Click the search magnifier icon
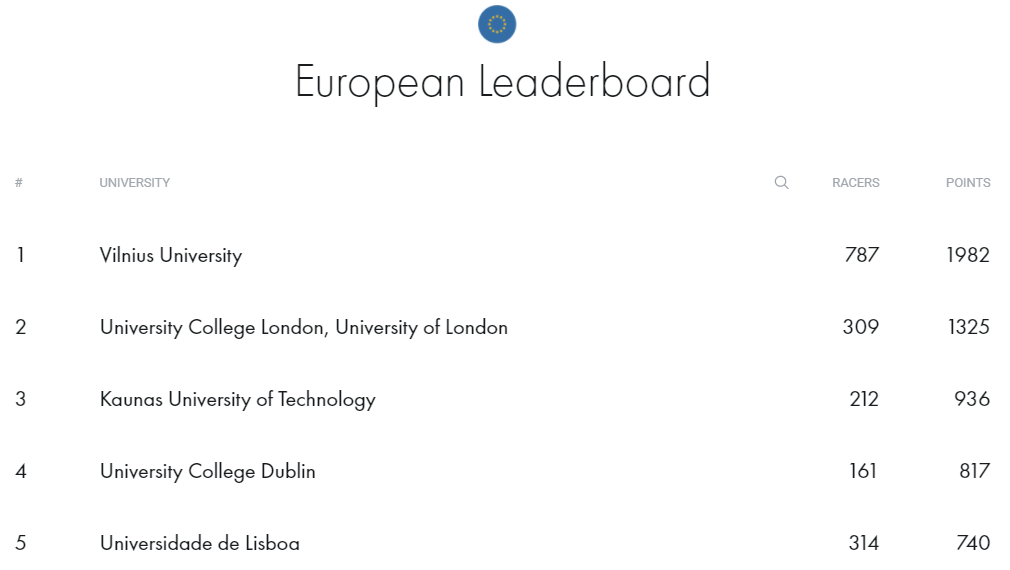The image size is (1010, 570). coord(781,182)
